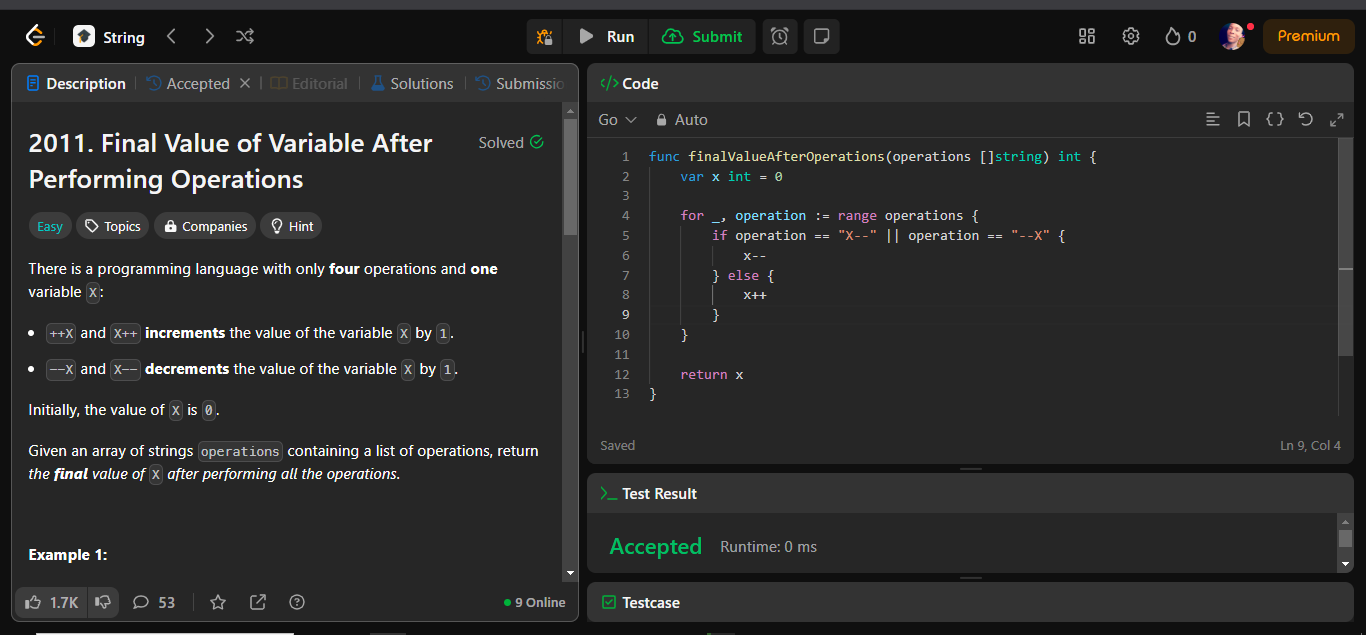The width and height of the screenshot is (1366, 635).
Task: Pick a random problem with shuffle icon
Action: pos(245,36)
